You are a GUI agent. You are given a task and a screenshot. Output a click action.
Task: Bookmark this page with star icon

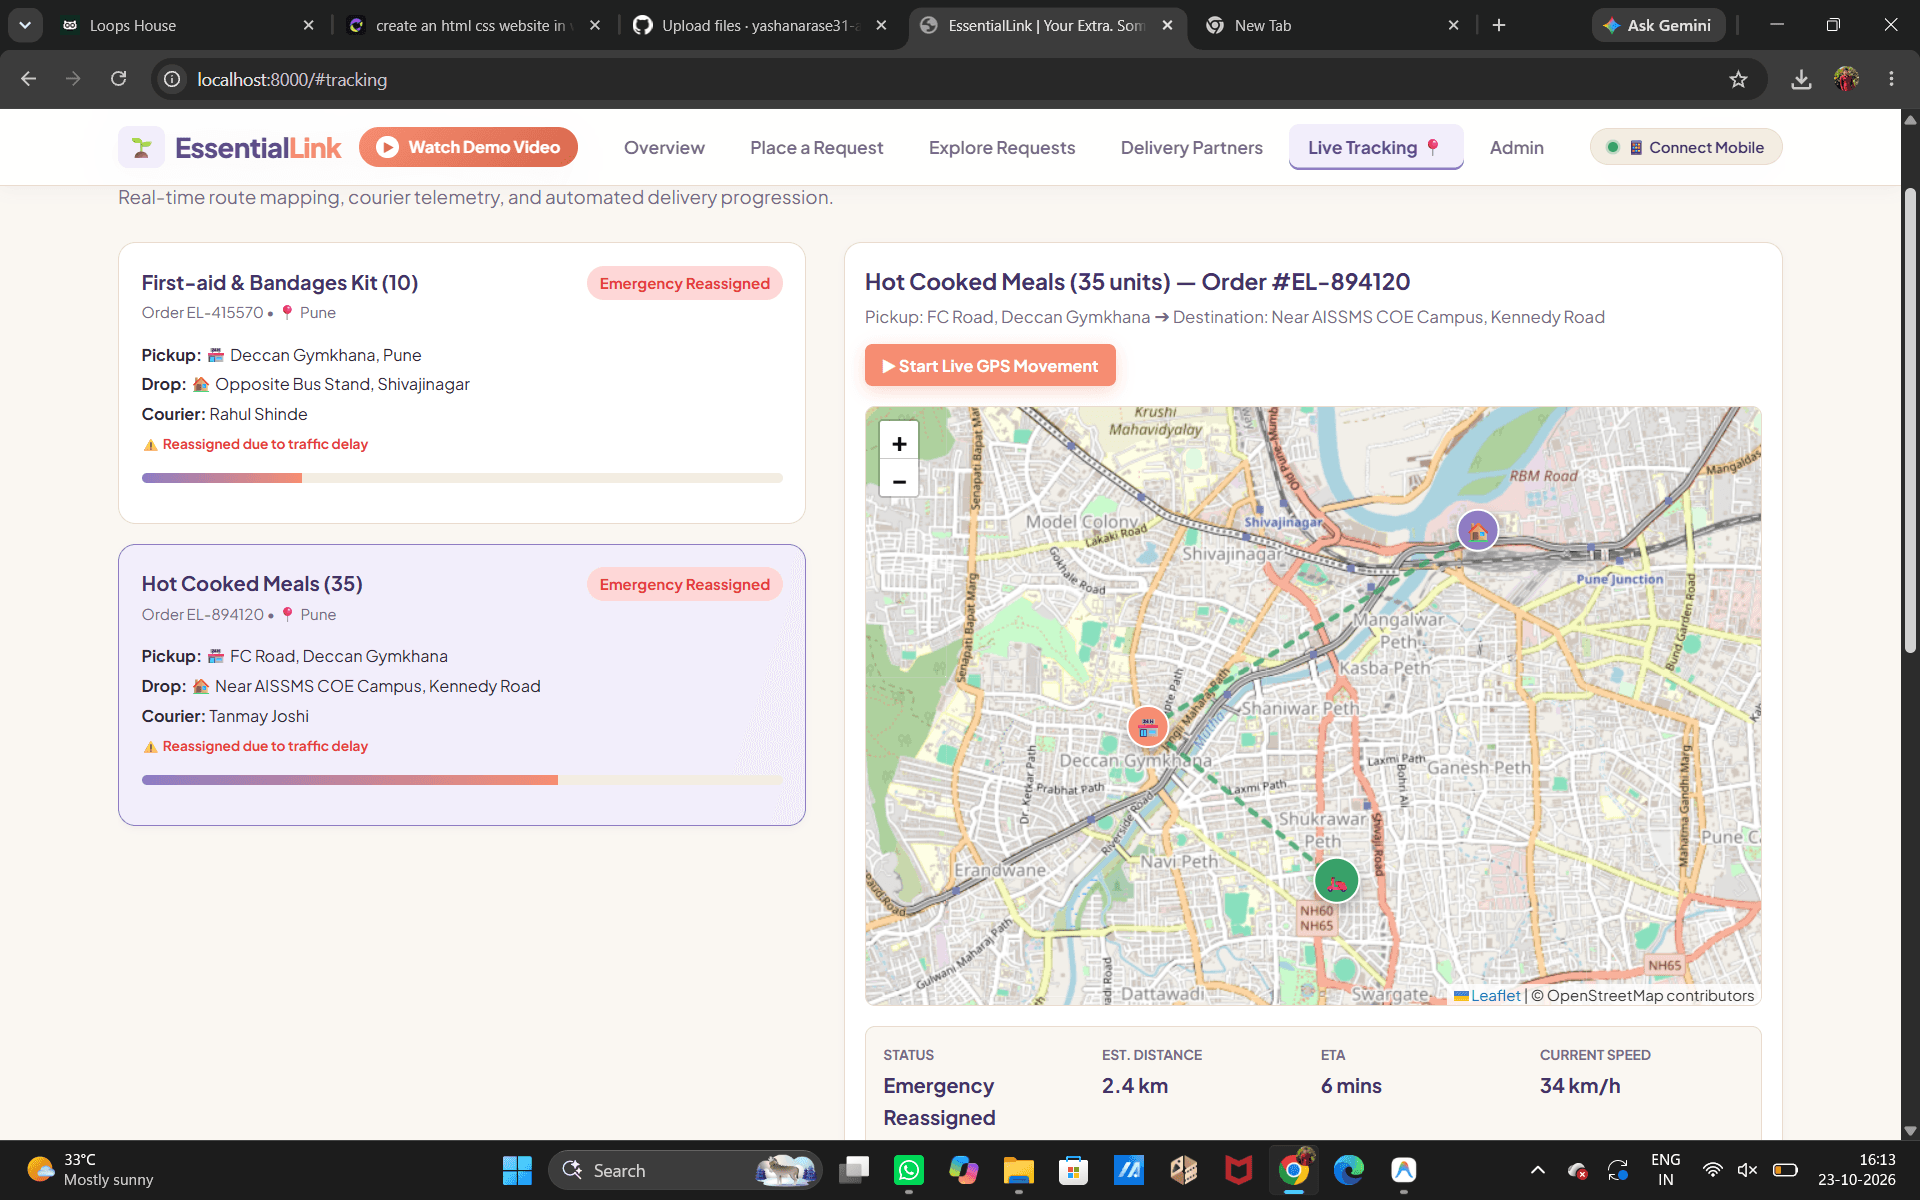(1738, 79)
